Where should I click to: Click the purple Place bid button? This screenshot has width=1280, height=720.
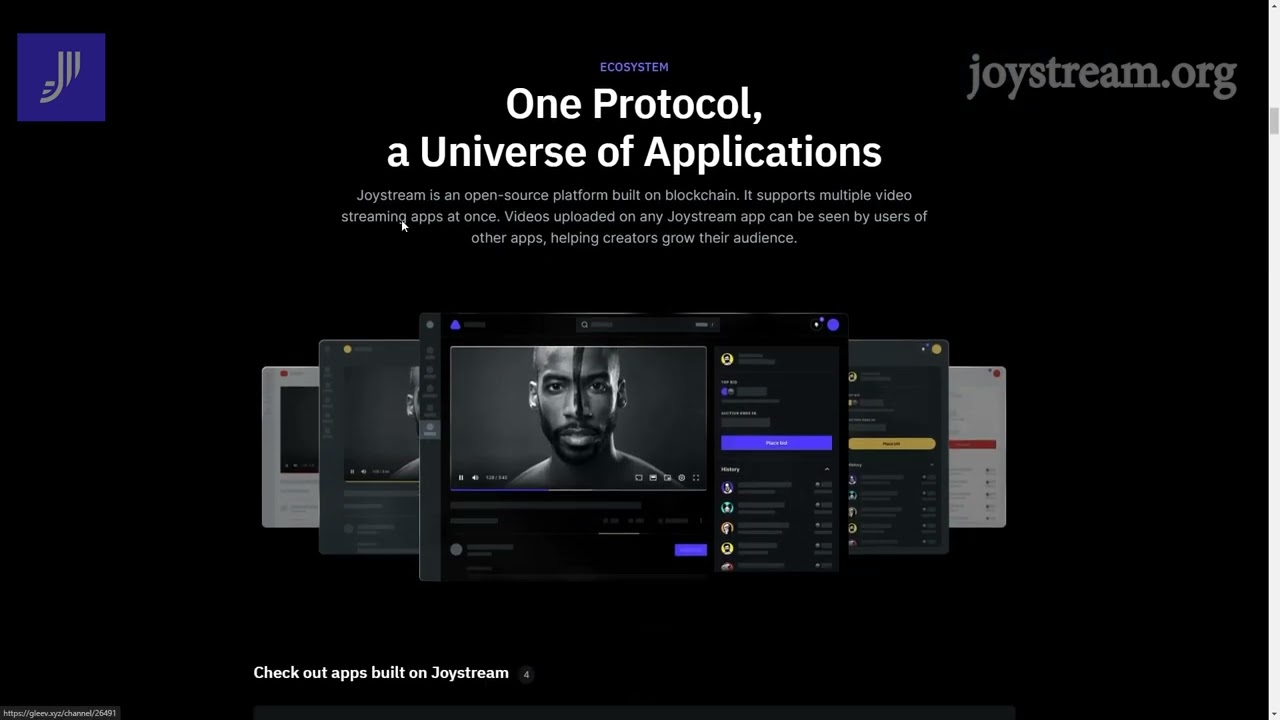pos(777,443)
